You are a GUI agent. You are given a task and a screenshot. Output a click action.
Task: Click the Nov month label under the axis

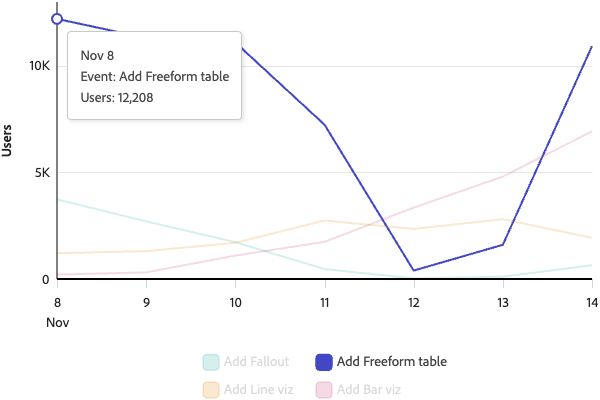click(57, 322)
